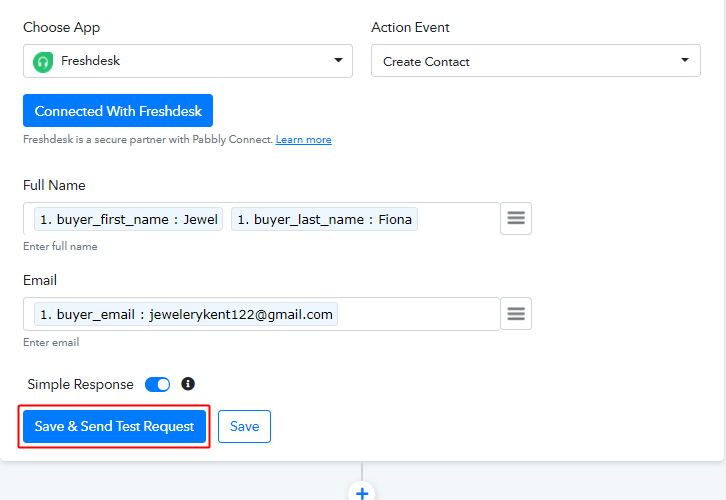The width and height of the screenshot is (726, 500).
Task: Click the Connected With Freshdesk button
Action: tap(118, 111)
